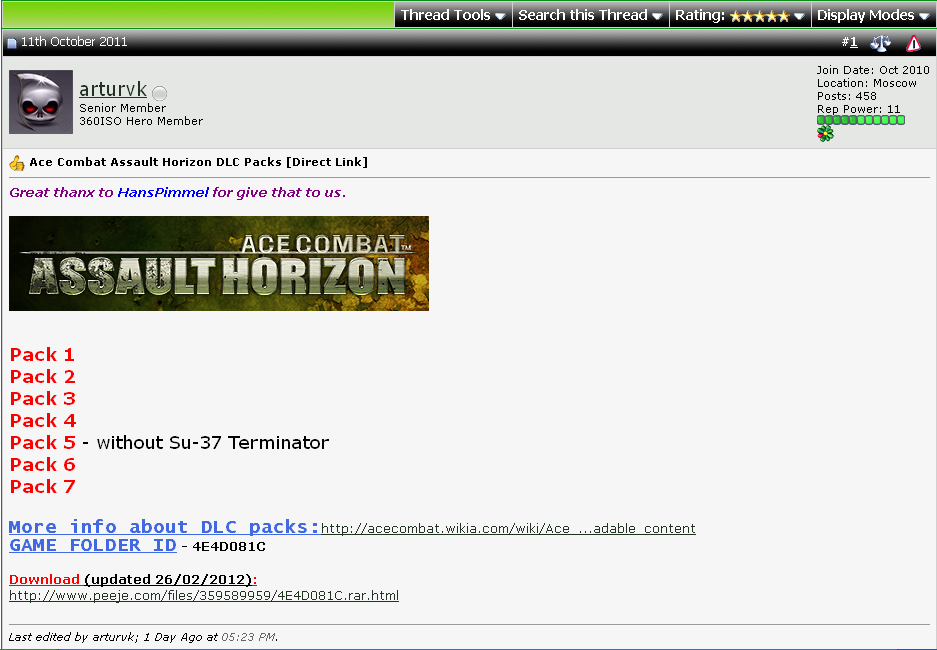Viewport: 937px width, 650px height.
Task: Click the thumbs up post icon
Action: click(17, 162)
